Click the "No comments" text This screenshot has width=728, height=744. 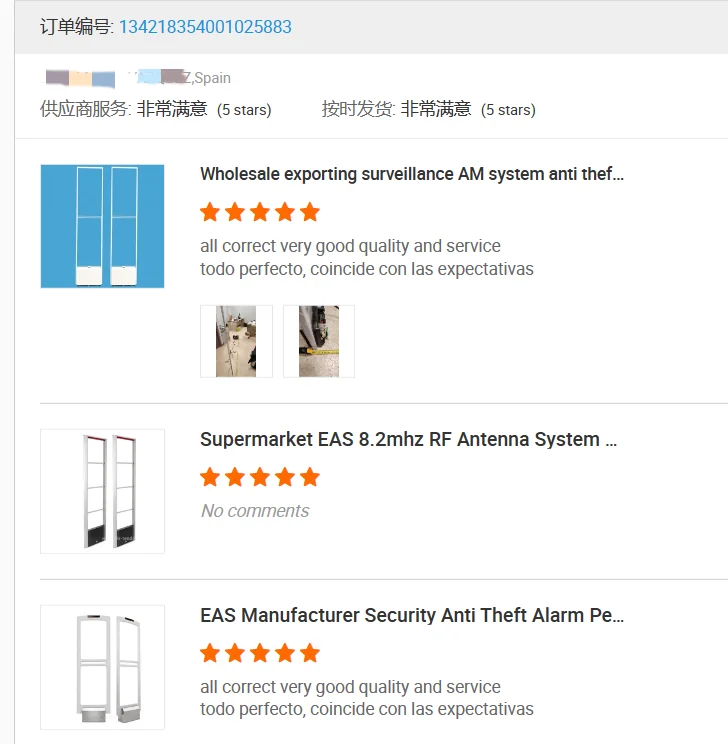(255, 511)
